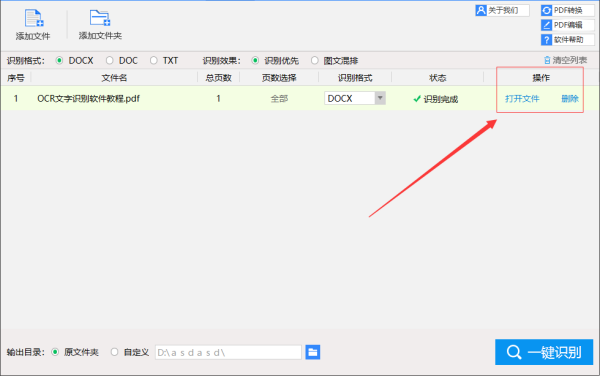600x376 pixels.
Task: Click the output path input field
Action: pos(228,352)
